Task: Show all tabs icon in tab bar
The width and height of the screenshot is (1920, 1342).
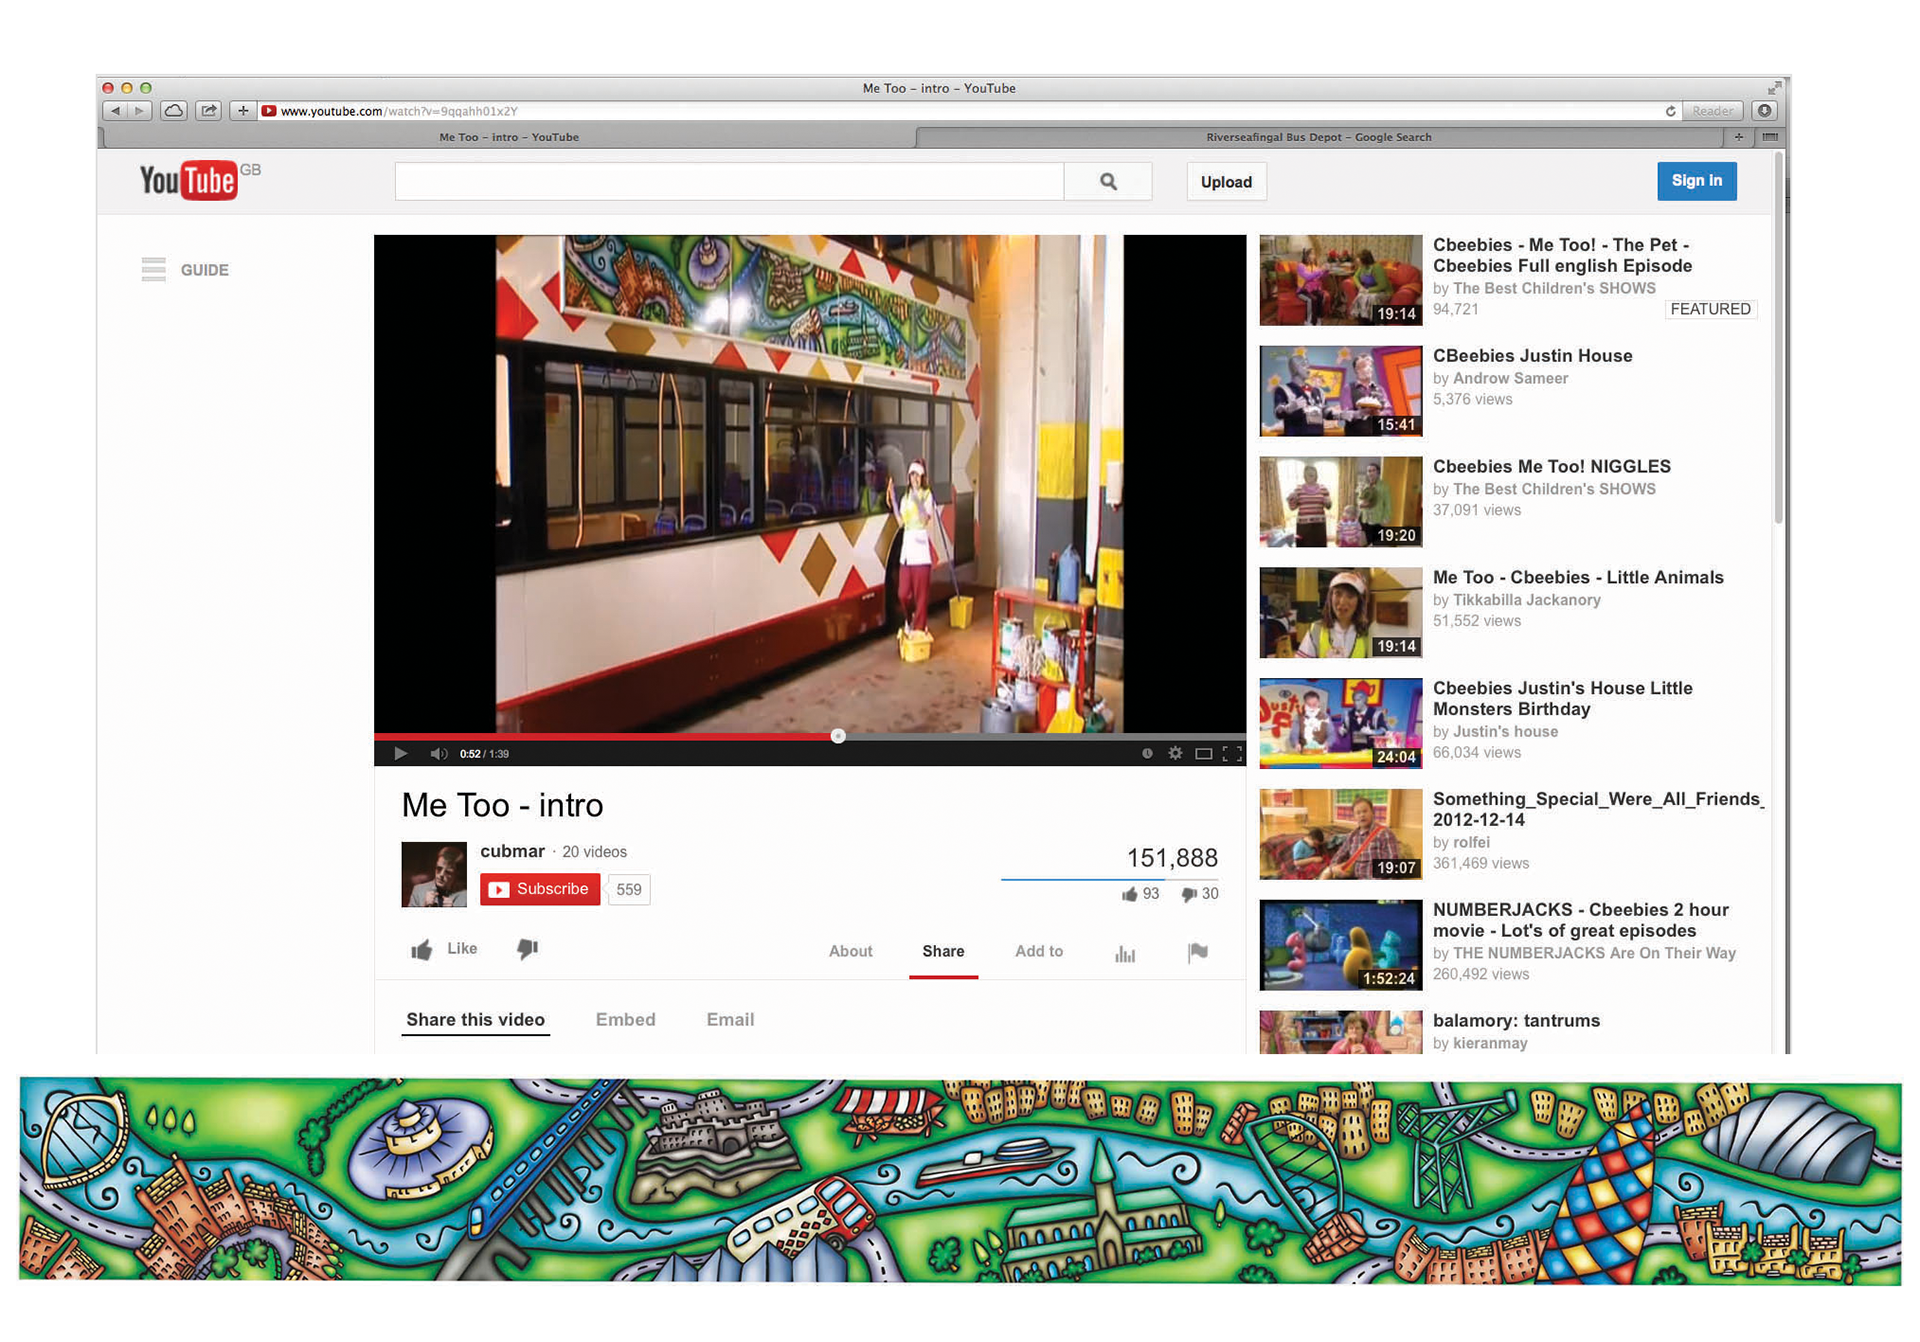Action: pos(1770,137)
